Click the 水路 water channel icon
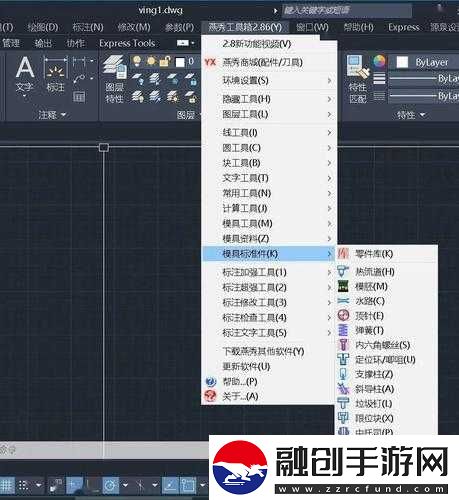This screenshot has width=459, height=500. click(343, 301)
